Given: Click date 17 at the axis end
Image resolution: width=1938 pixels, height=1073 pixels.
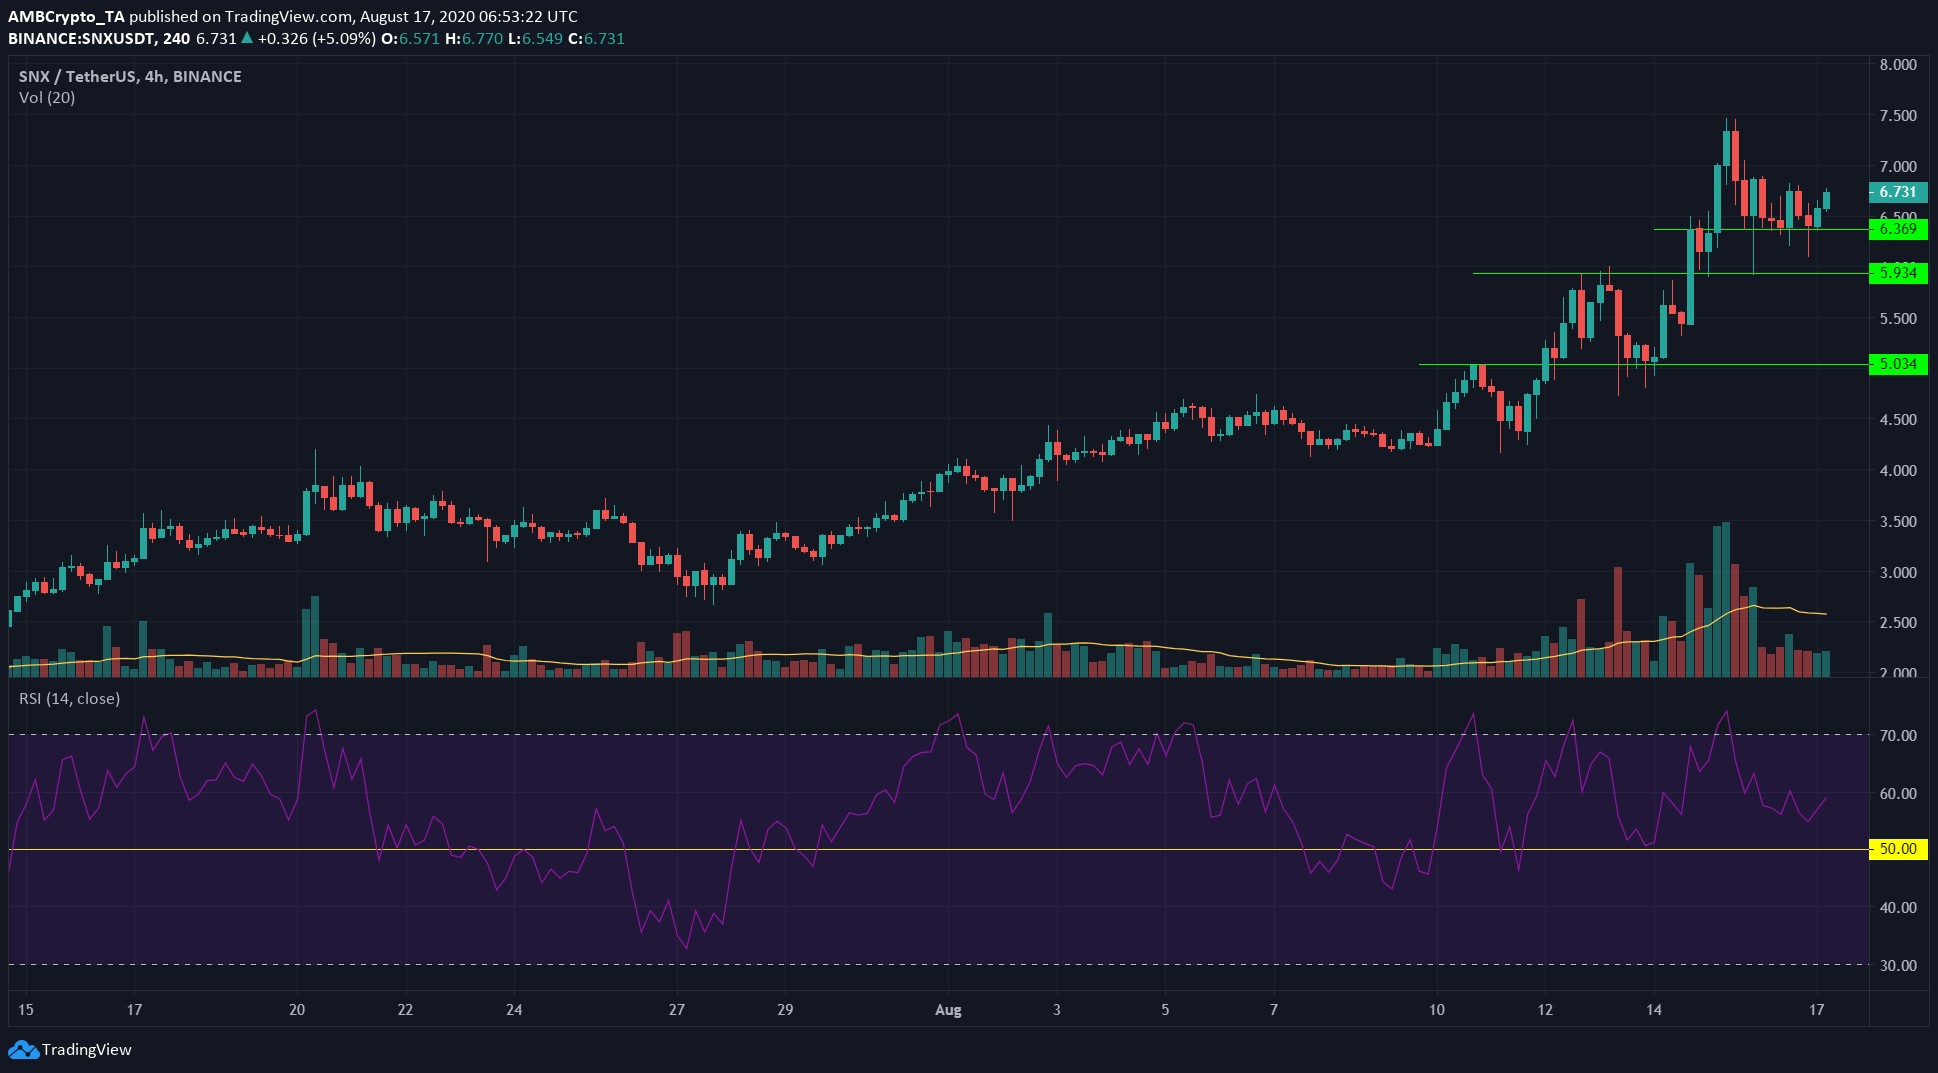Looking at the screenshot, I should tap(1817, 1010).
